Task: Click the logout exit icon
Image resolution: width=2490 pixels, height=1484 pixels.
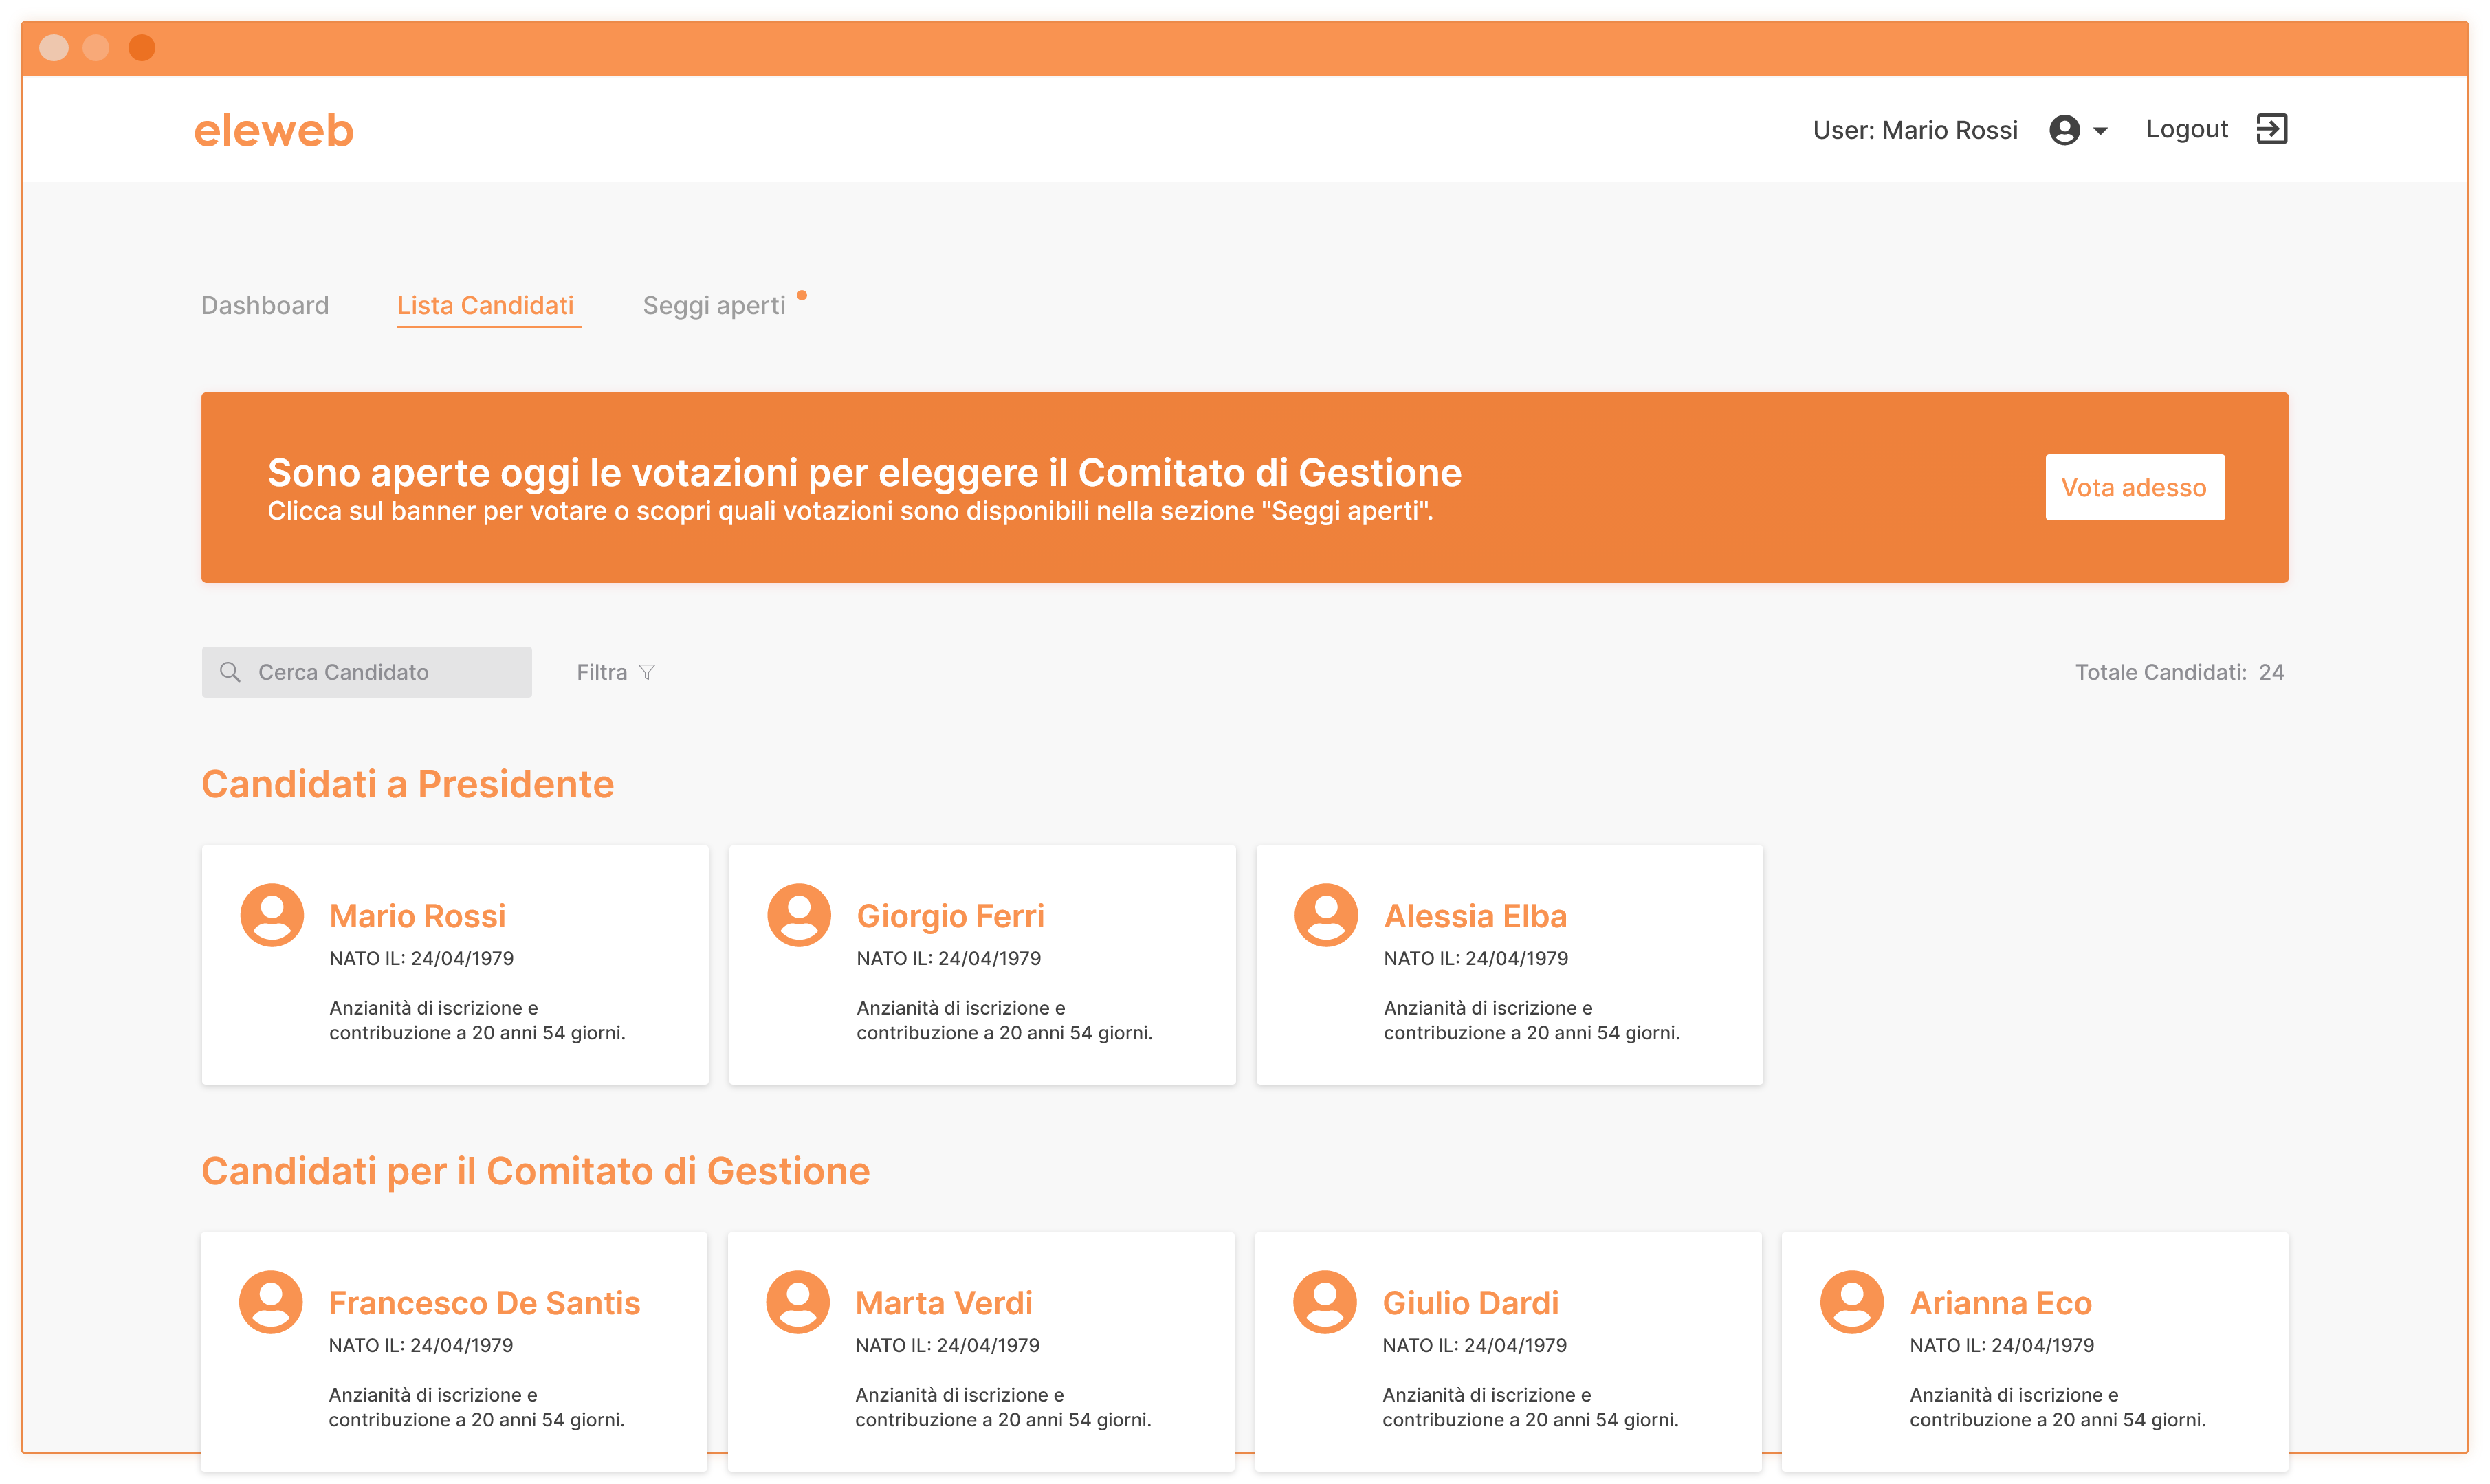Action: click(x=2271, y=129)
